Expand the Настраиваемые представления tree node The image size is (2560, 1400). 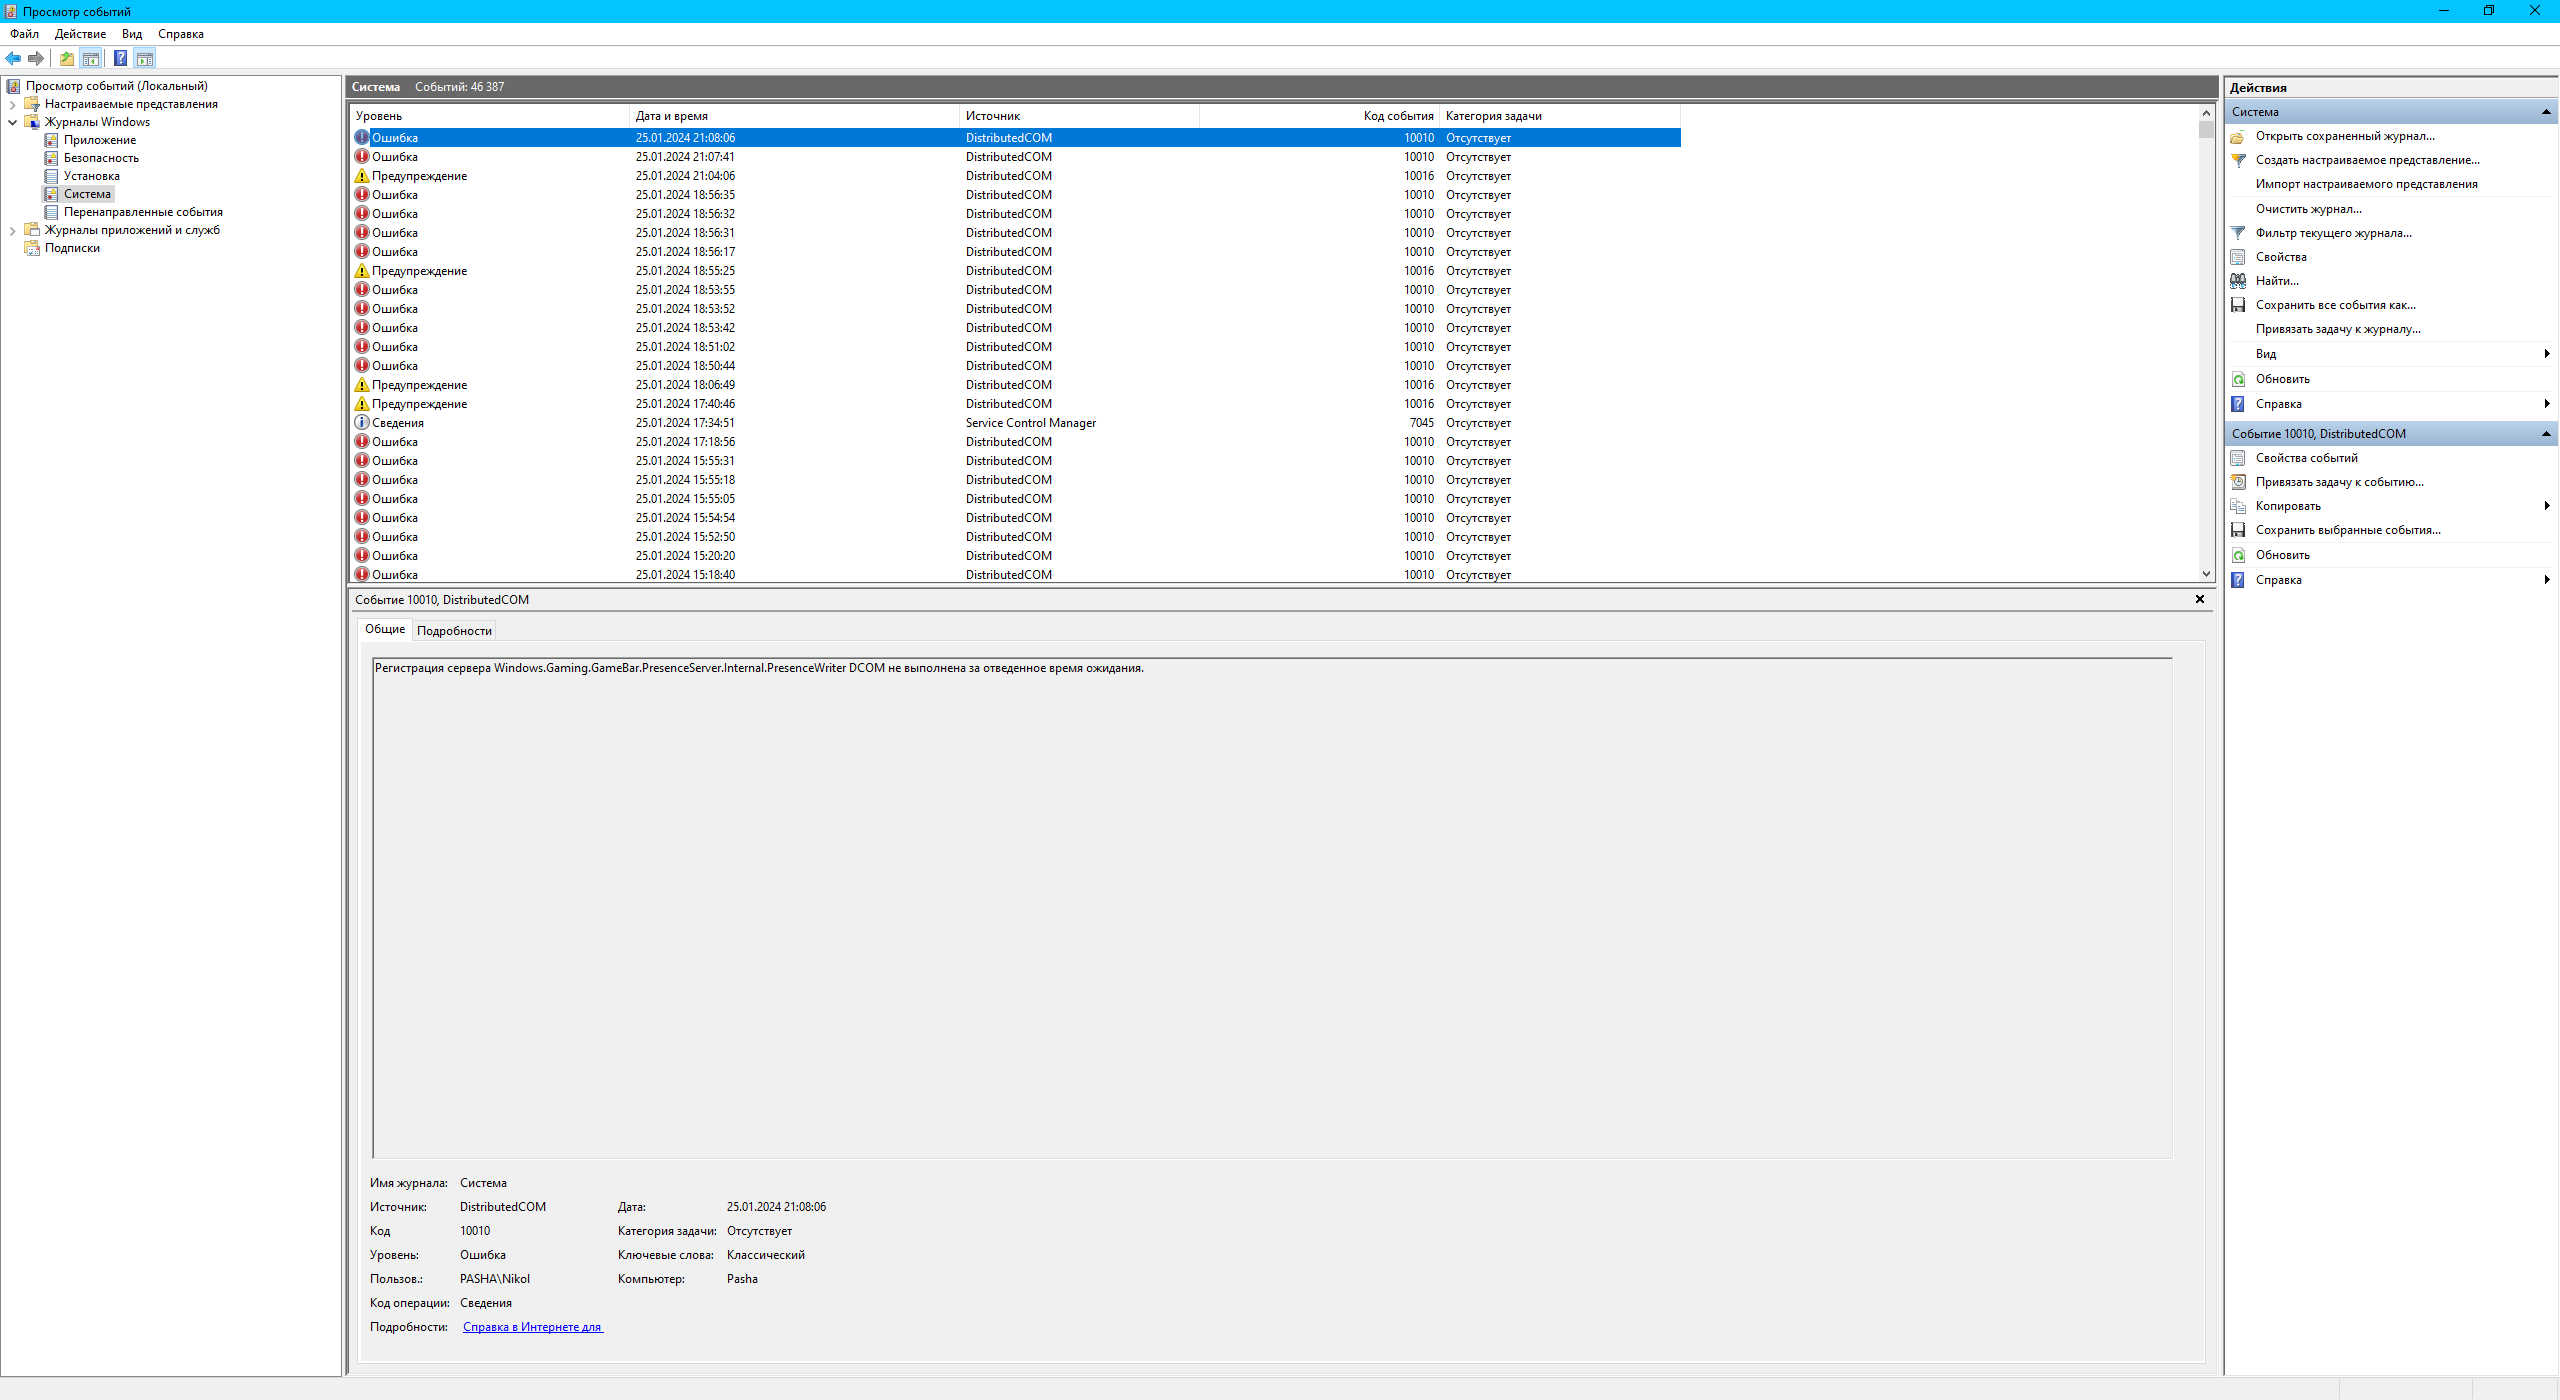click(12, 104)
